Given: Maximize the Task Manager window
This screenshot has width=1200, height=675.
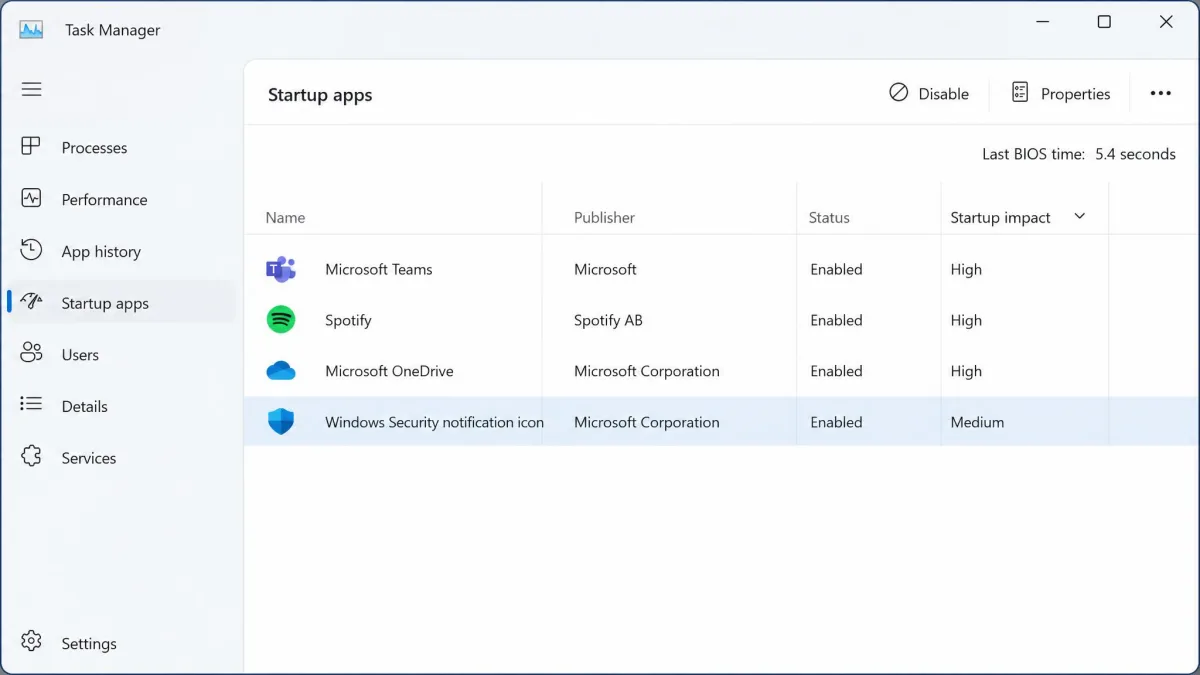Looking at the screenshot, I should pos(1104,22).
